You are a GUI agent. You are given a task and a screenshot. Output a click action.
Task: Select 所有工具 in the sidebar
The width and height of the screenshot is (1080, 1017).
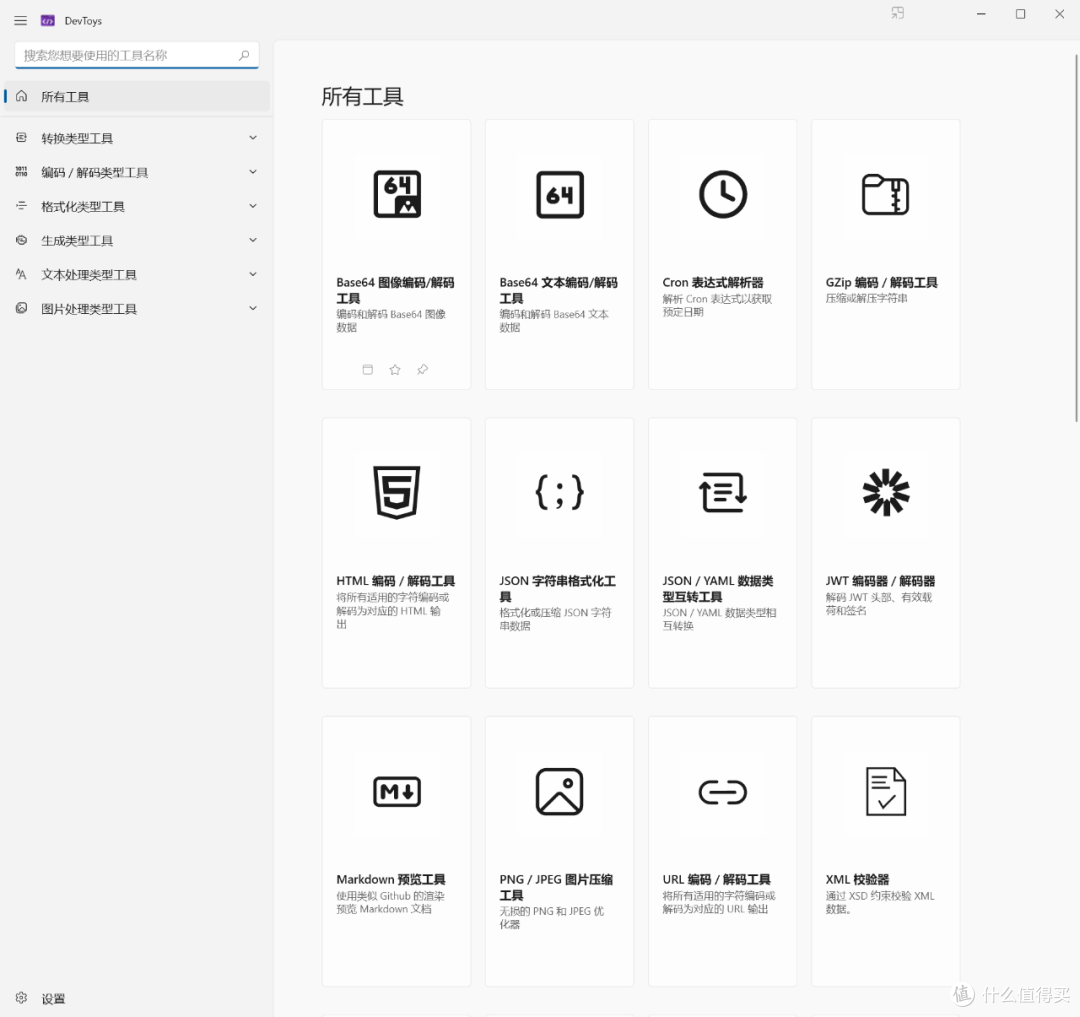136,96
